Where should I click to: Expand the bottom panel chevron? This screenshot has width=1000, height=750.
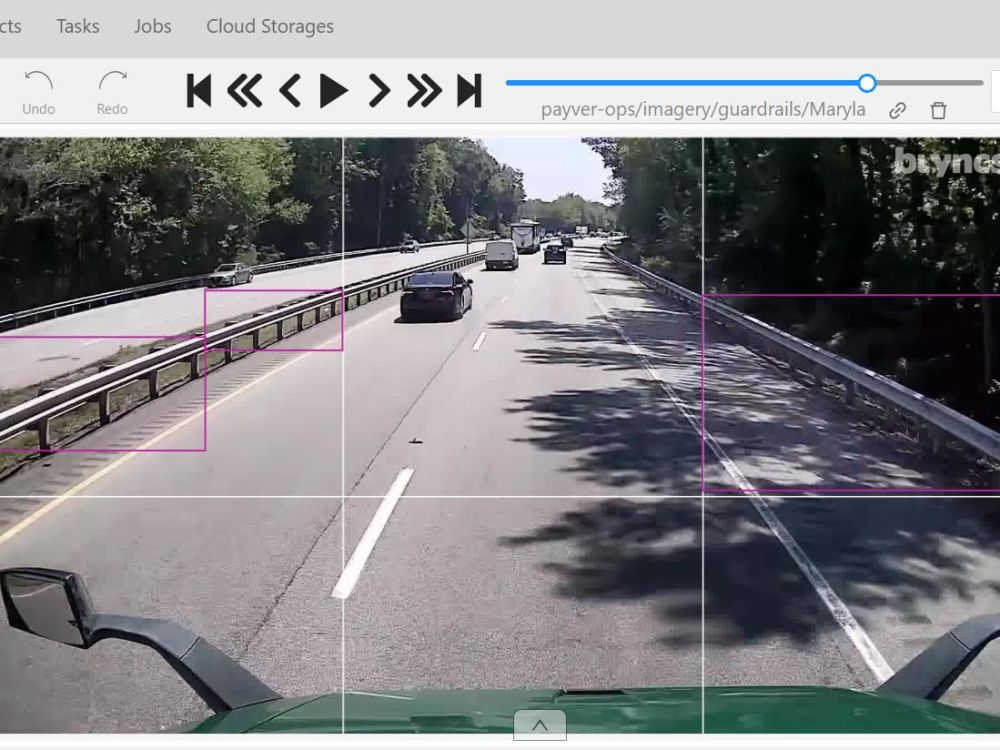(540, 725)
